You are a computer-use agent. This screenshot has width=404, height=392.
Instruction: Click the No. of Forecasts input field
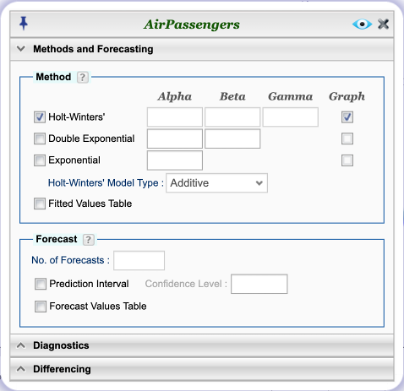click(x=139, y=260)
